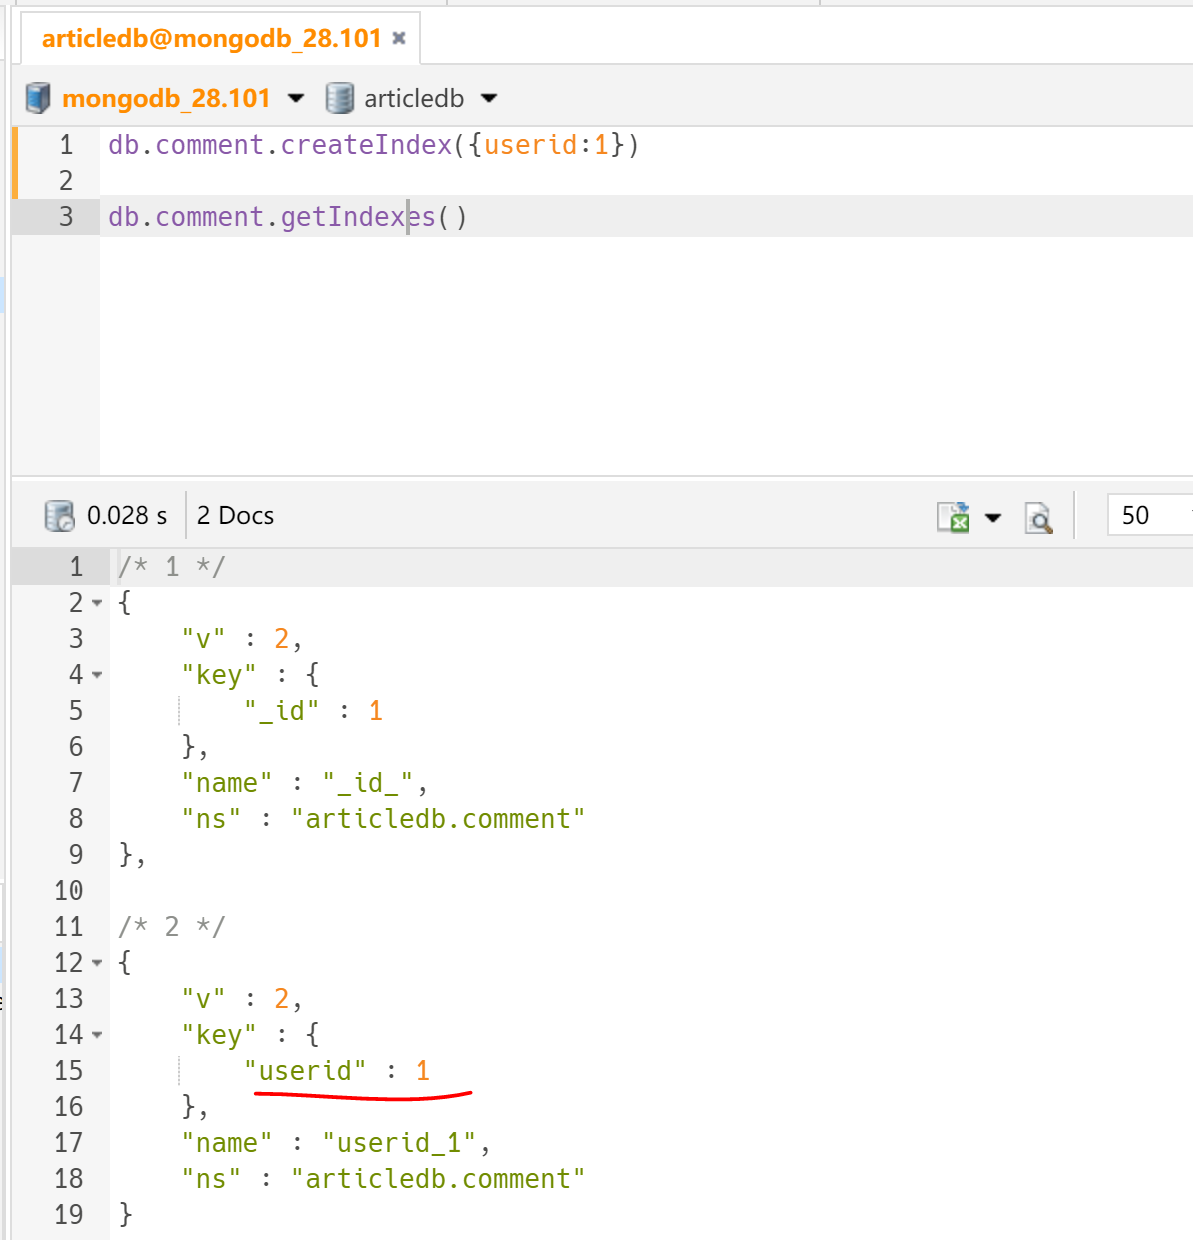Collapse the first result document at line 2
Viewport: 1193px width, 1240px height.
(97, 603)
